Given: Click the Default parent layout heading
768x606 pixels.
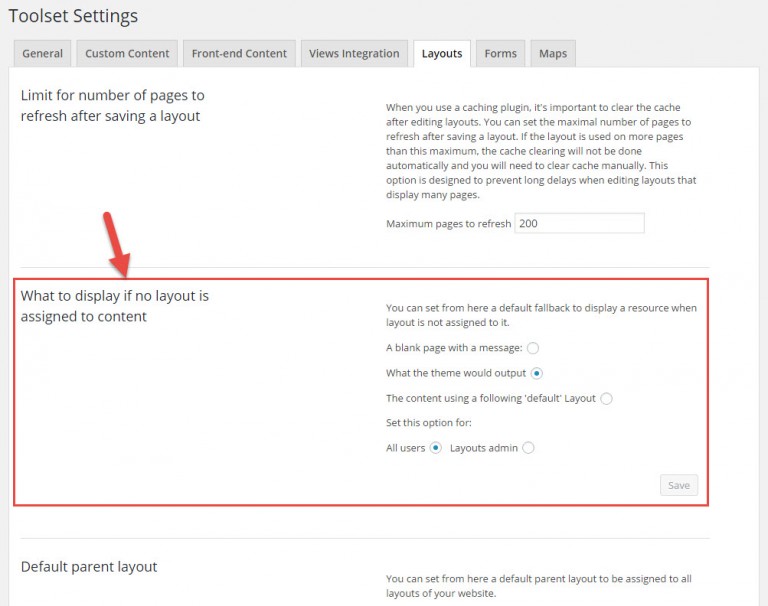Looking at the screenshot, I should tap(89, 566).
